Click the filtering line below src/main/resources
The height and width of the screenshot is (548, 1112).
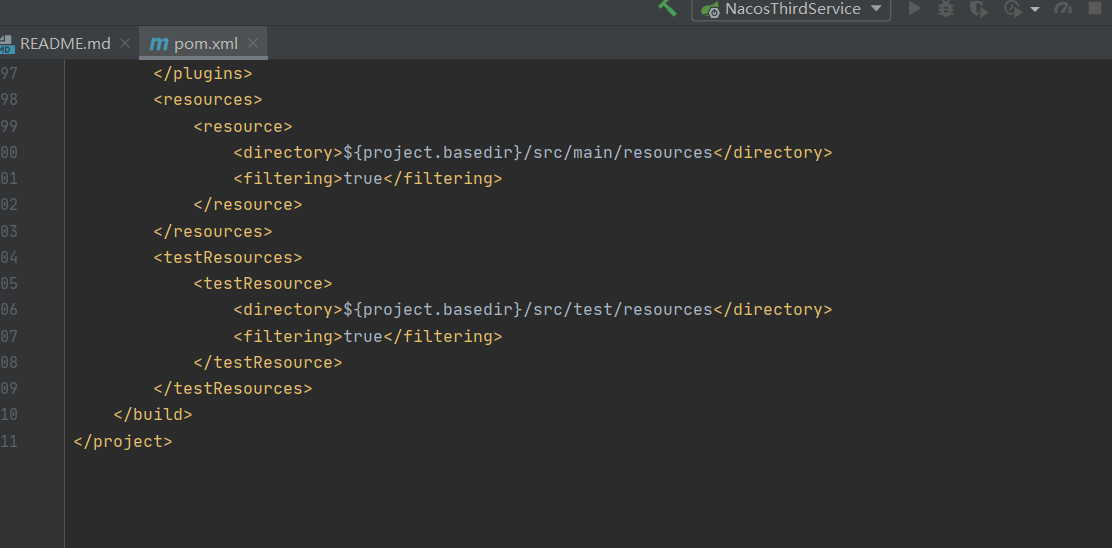coord(368,179)
